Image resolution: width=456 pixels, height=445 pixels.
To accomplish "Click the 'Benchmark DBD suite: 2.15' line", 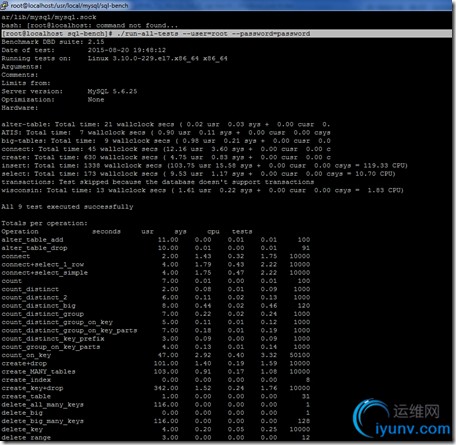I will point(53,42).
